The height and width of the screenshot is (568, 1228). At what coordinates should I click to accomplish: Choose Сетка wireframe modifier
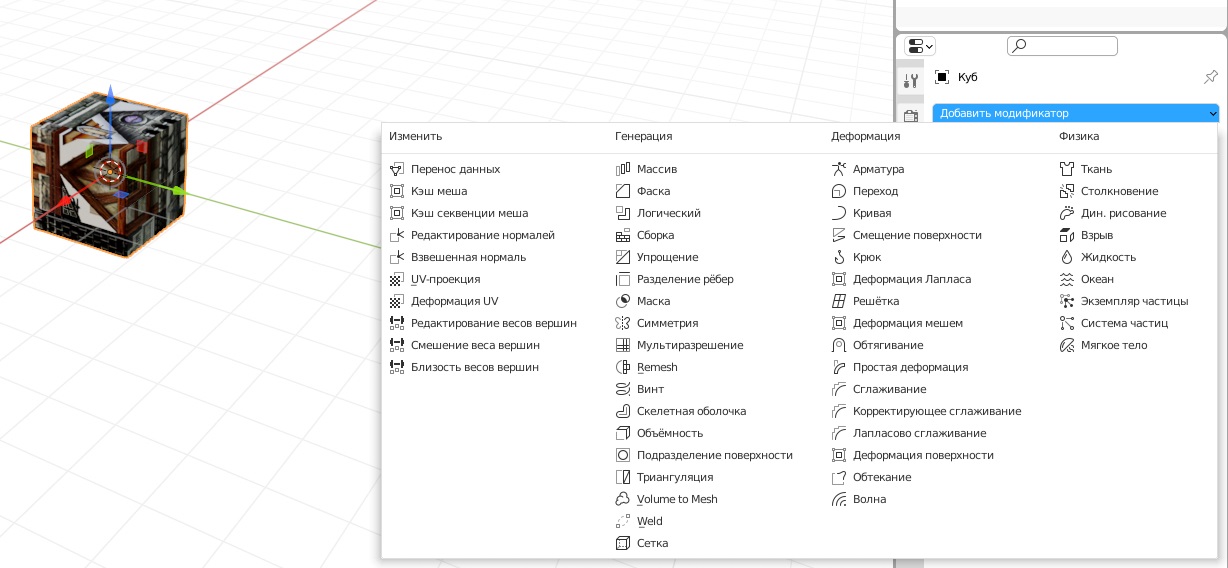(x=642, y=543)
